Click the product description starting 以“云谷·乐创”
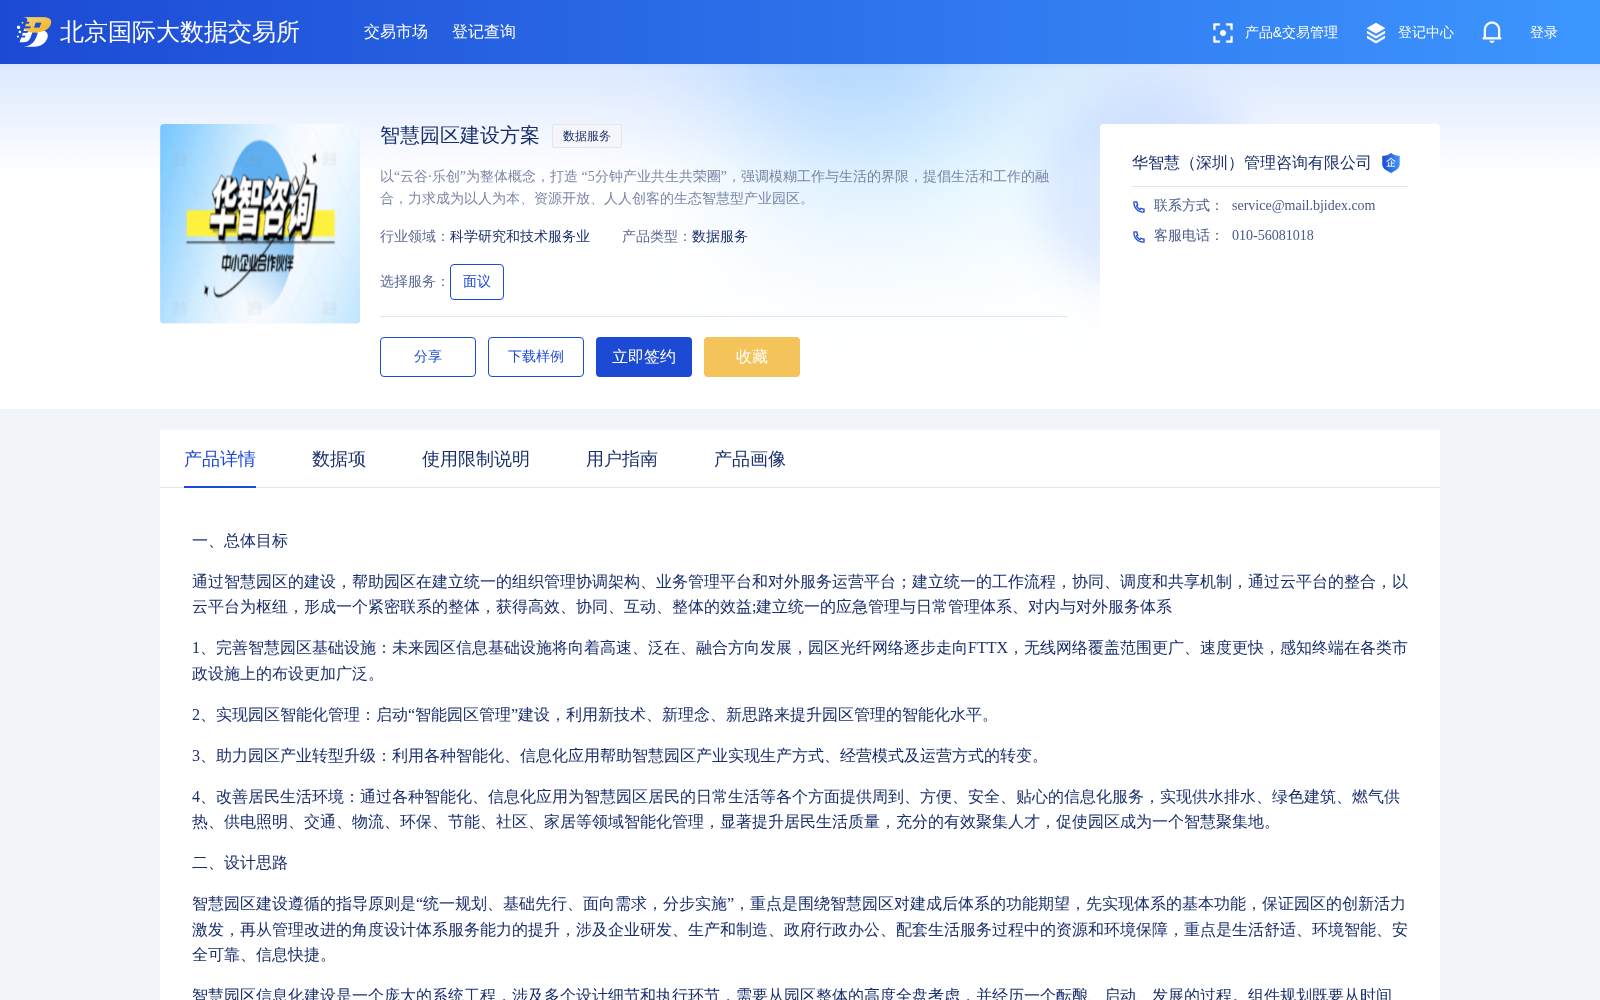This screenshot has width=1600, height=1000. coord(715,188)
